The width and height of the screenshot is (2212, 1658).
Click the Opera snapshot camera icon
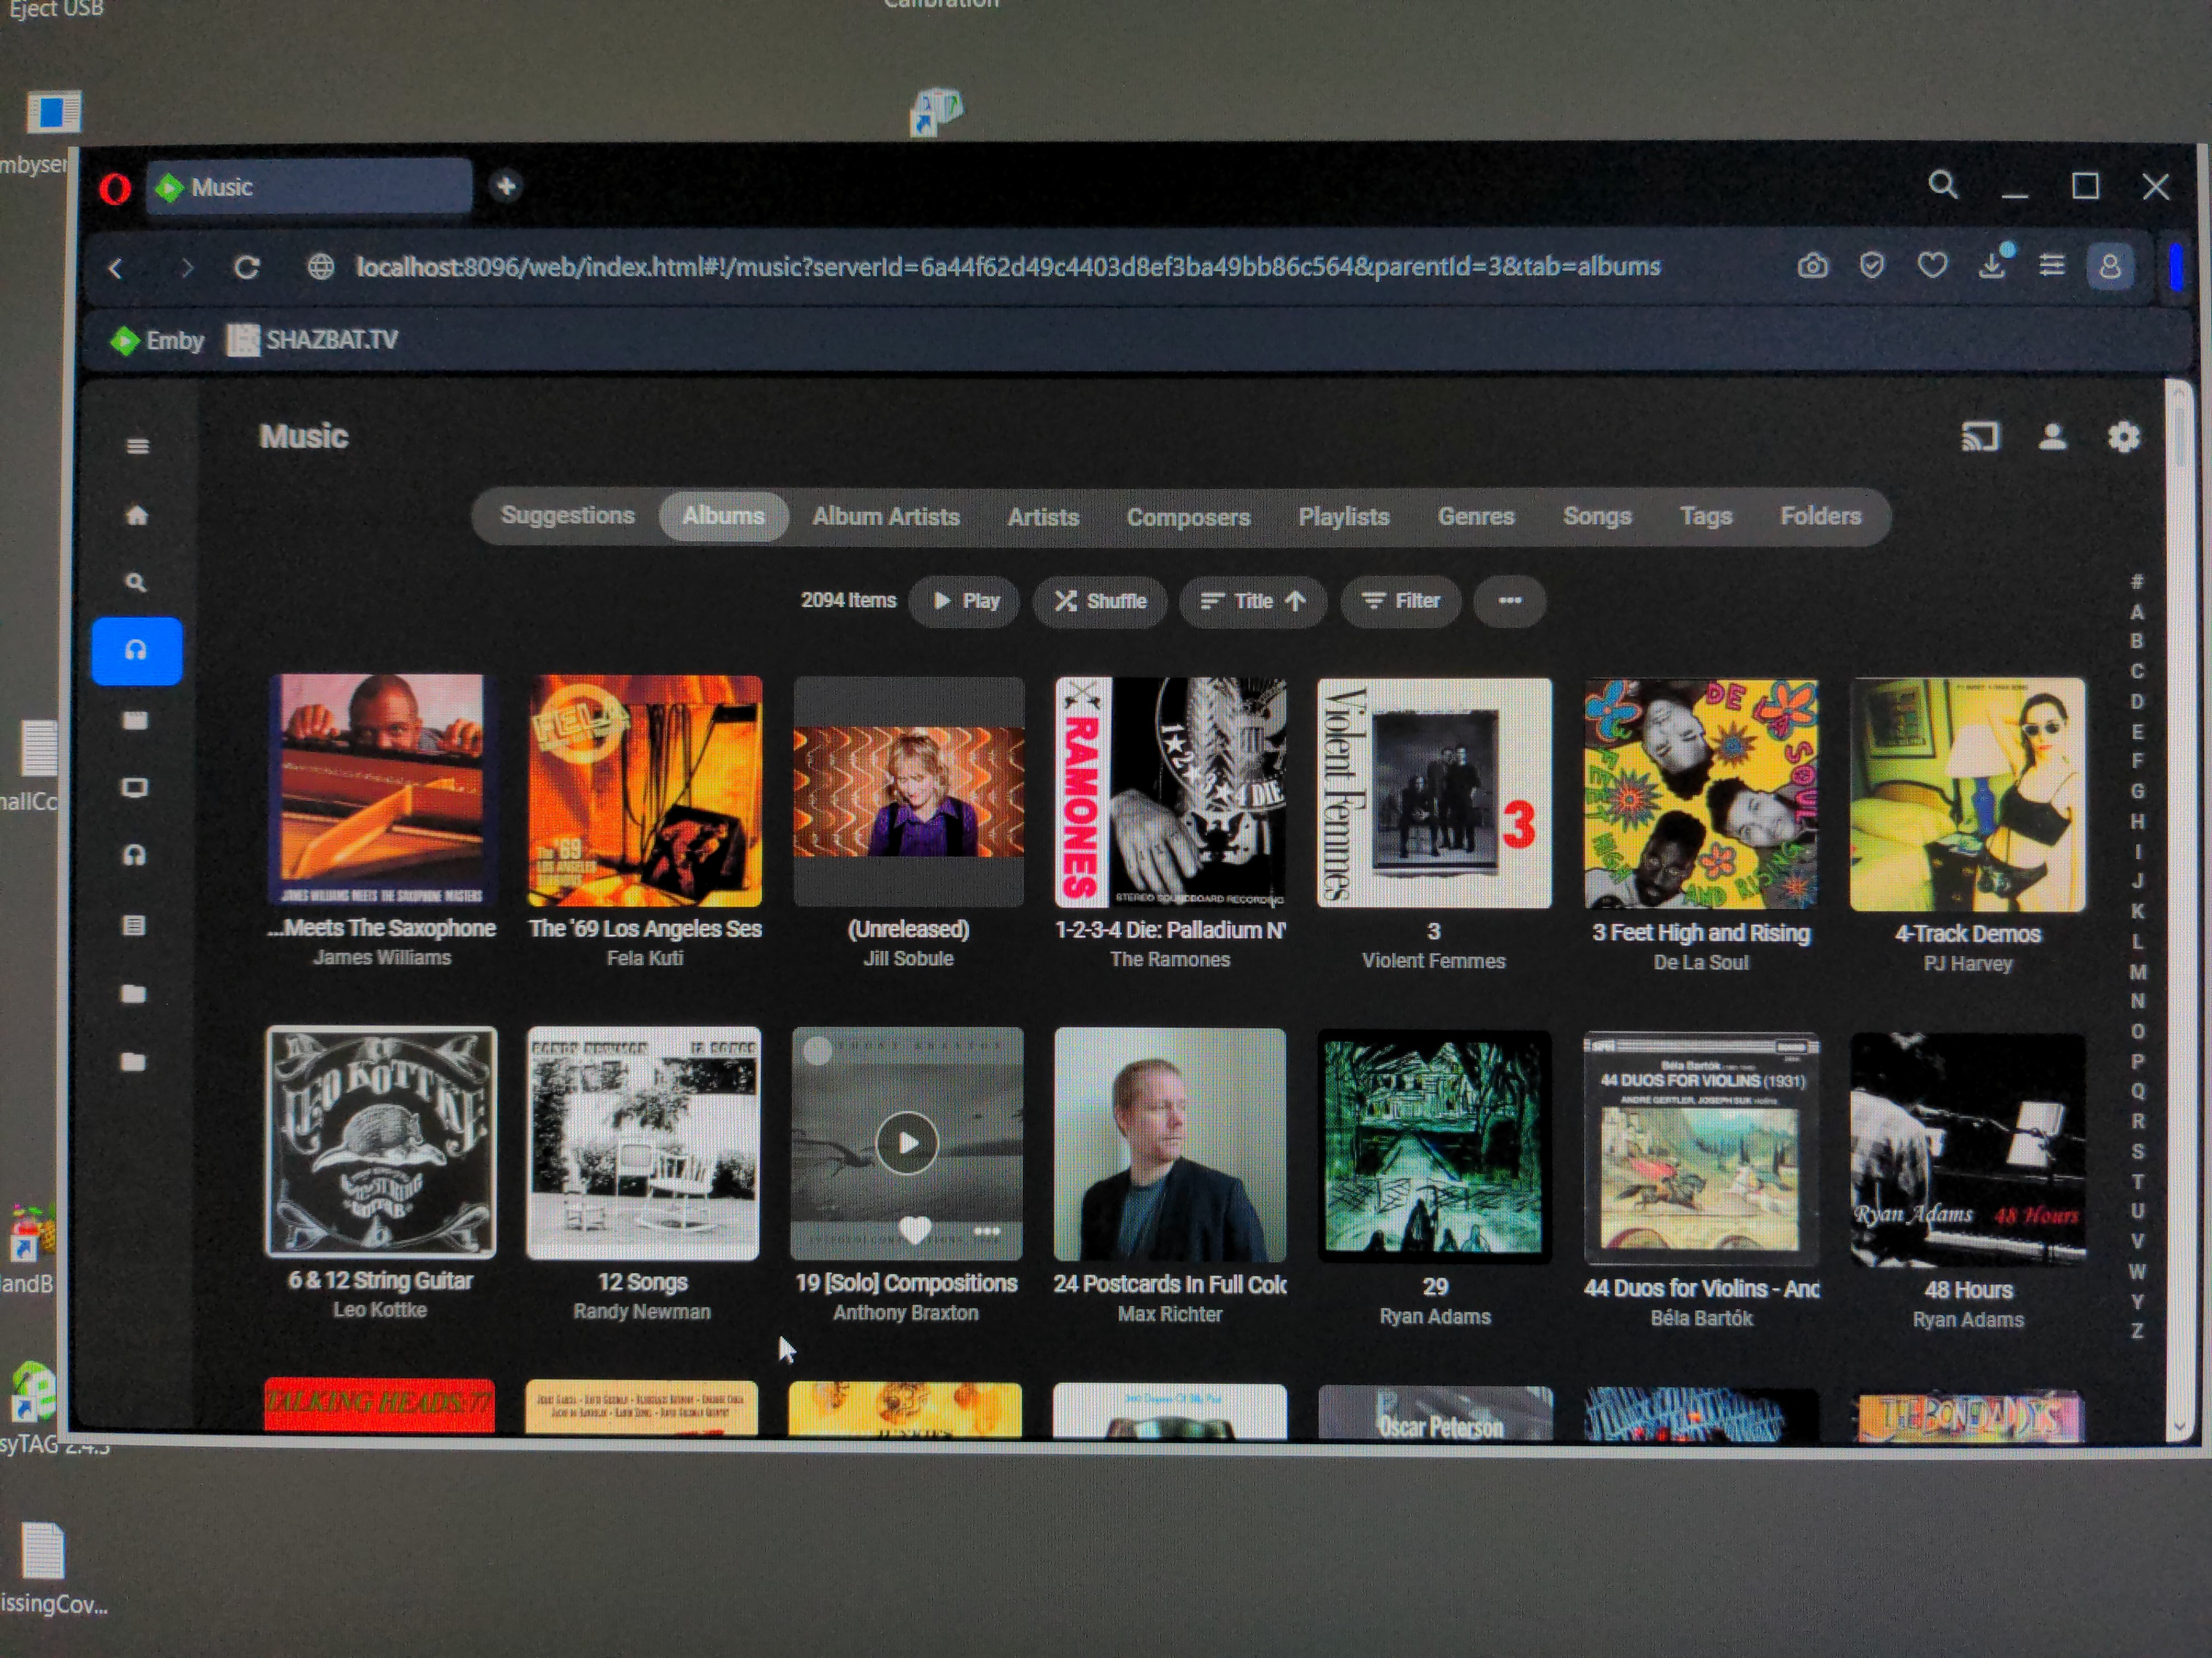(x=1812, y=266)
